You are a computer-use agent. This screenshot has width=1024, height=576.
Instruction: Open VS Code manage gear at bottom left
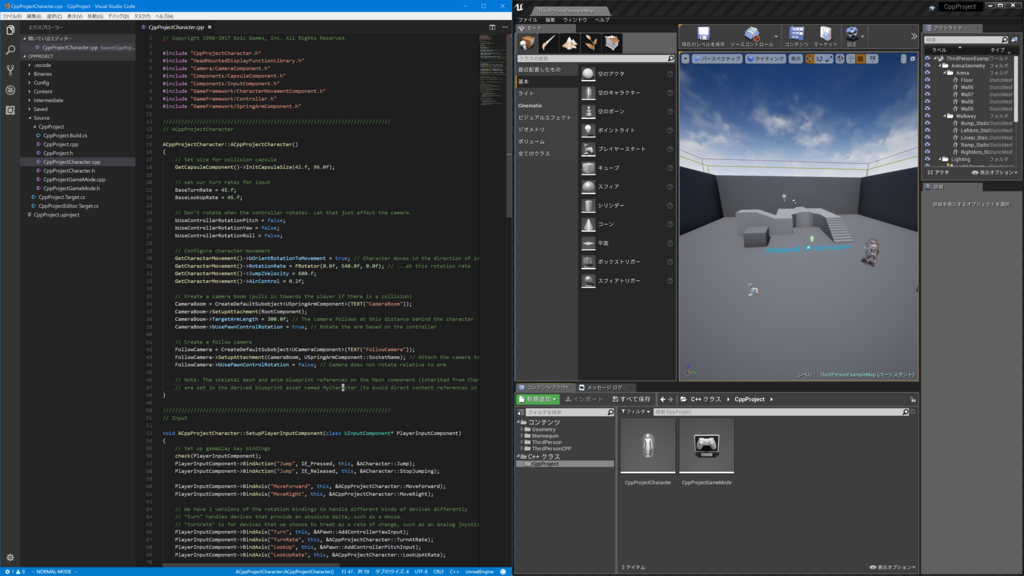click(x=10, y=558)
